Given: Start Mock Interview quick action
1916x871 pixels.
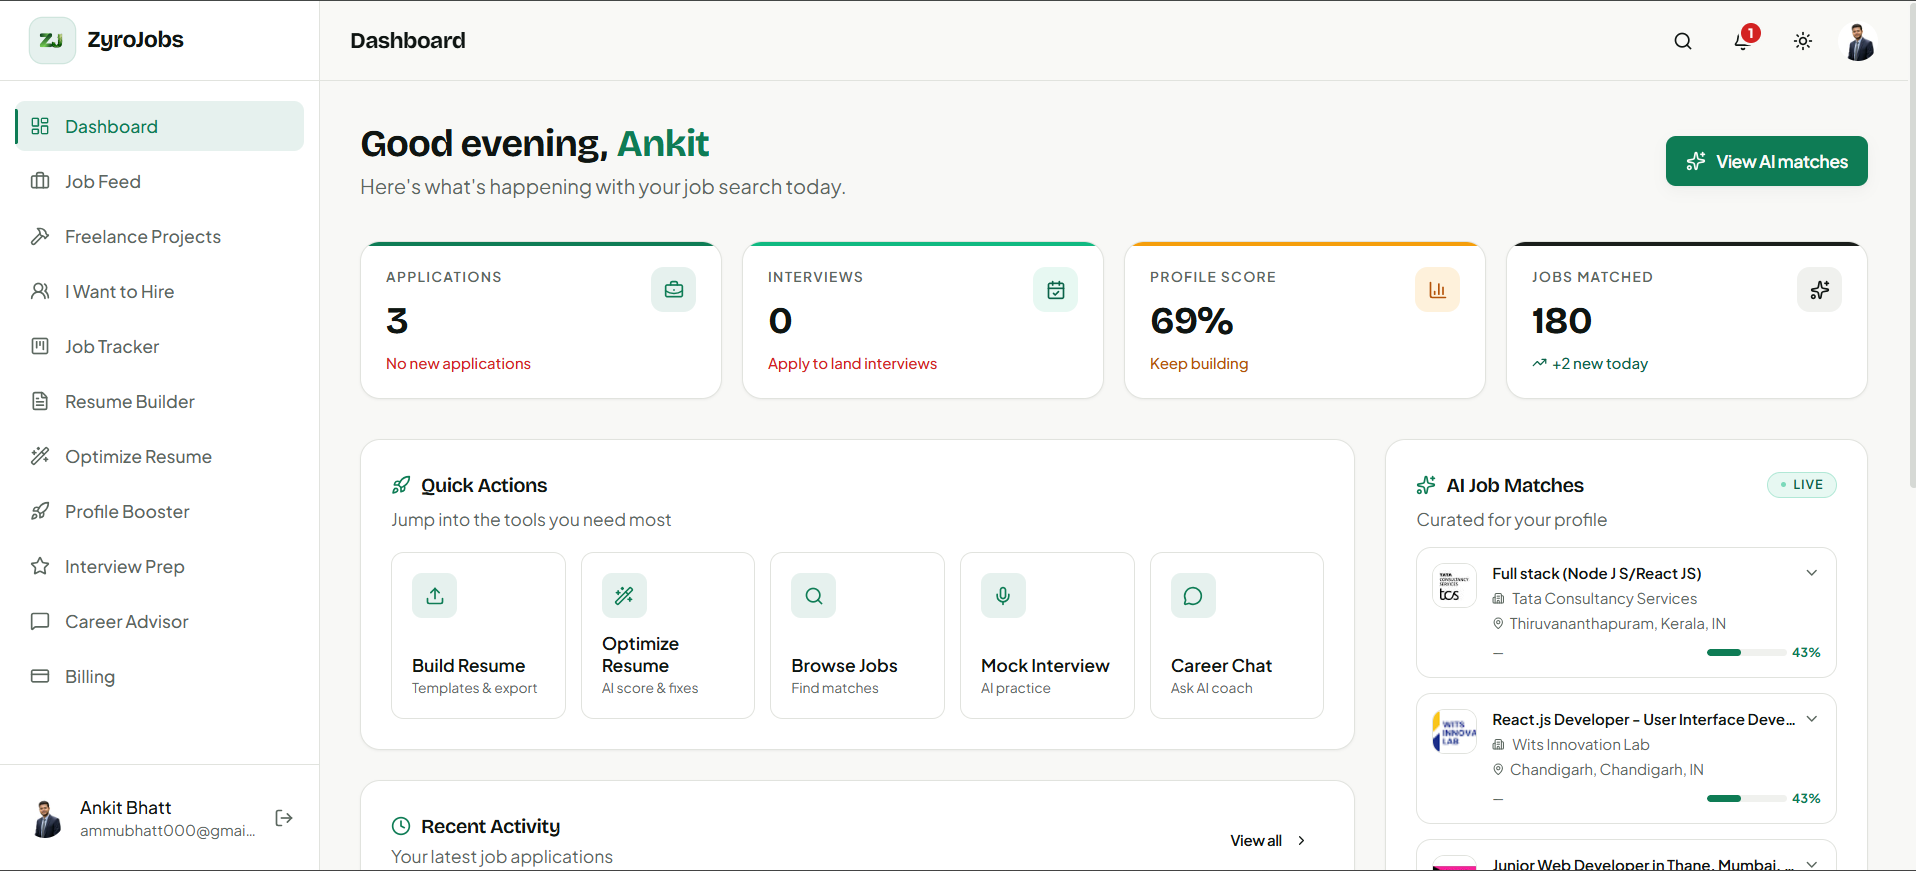Looking at the screenshot, I should (x=1047, y=635).
